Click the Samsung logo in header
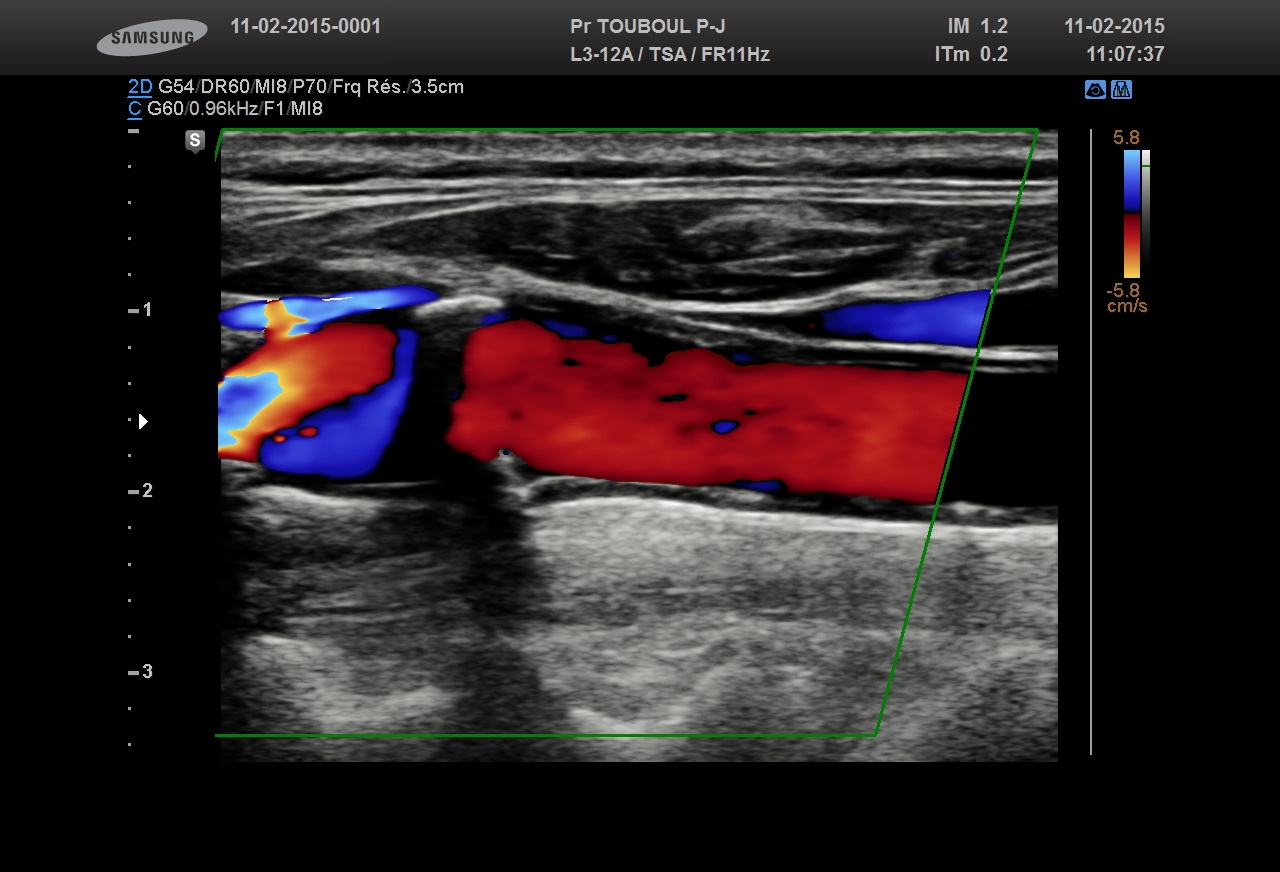1280x872 pixels. (152, 38)
